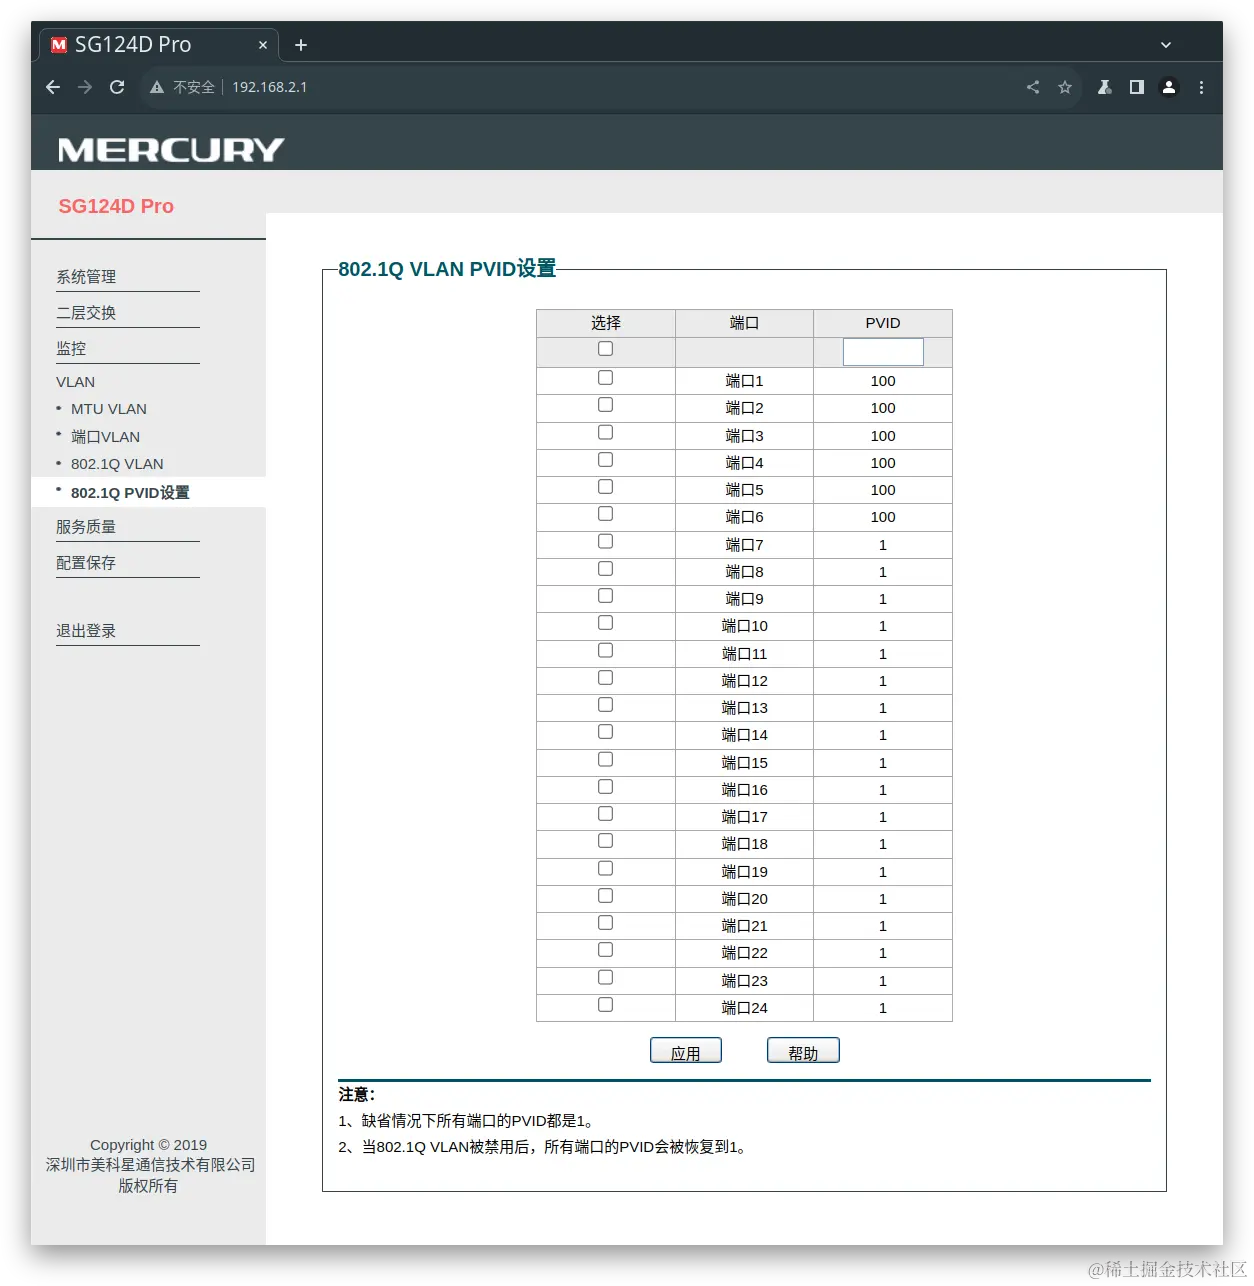This screenshot has width=1254, height=1286.
Task: Expand the 服务质量 section
Action: tap(86, 526)
